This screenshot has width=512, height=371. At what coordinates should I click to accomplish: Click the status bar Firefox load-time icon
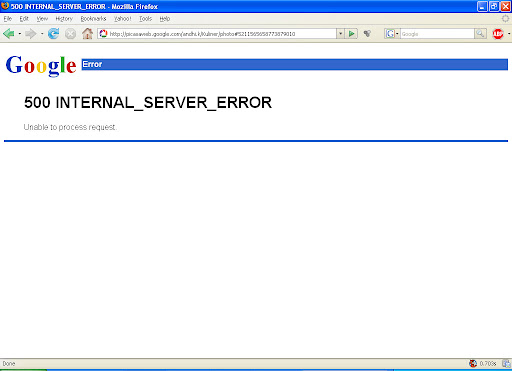[473, 363]
